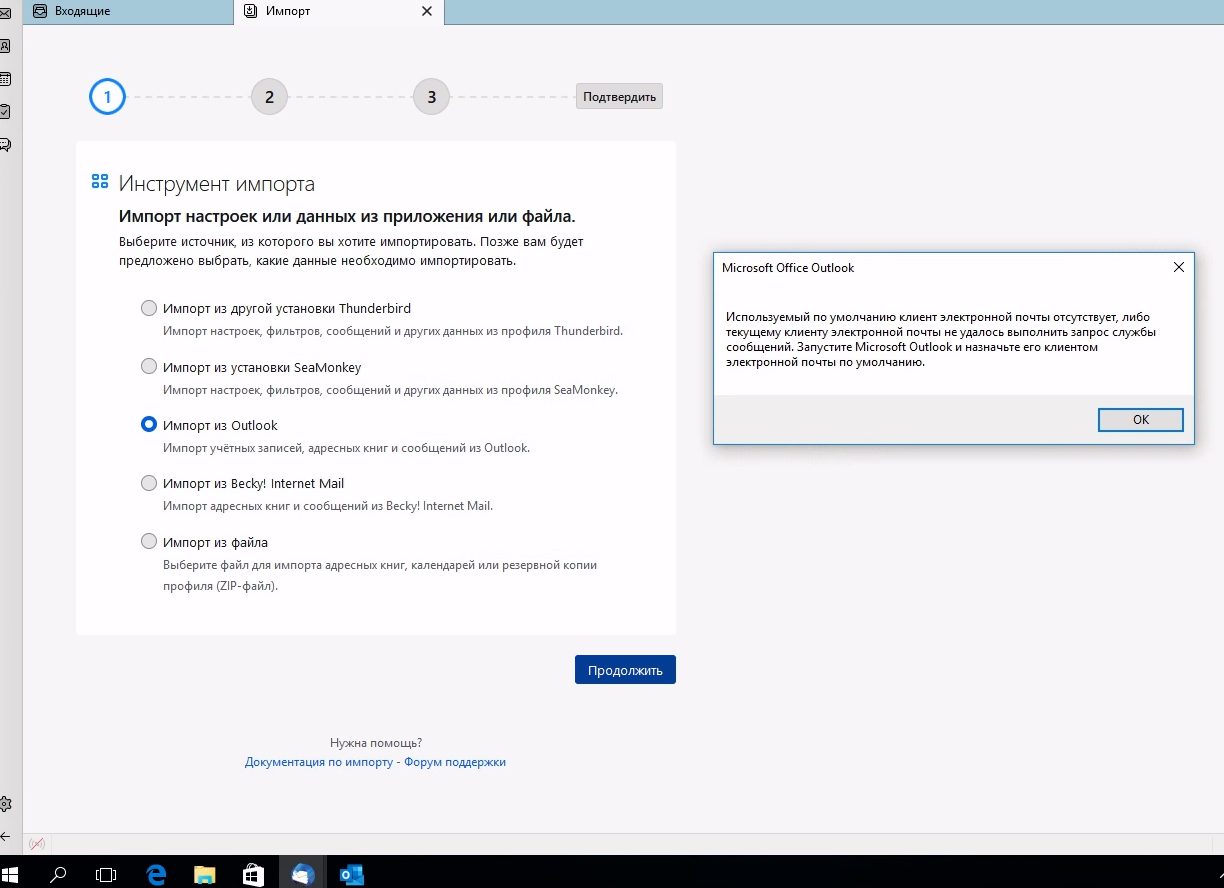Click the Импорт tab import icon

pyautogui.click(x=250, y=11)
